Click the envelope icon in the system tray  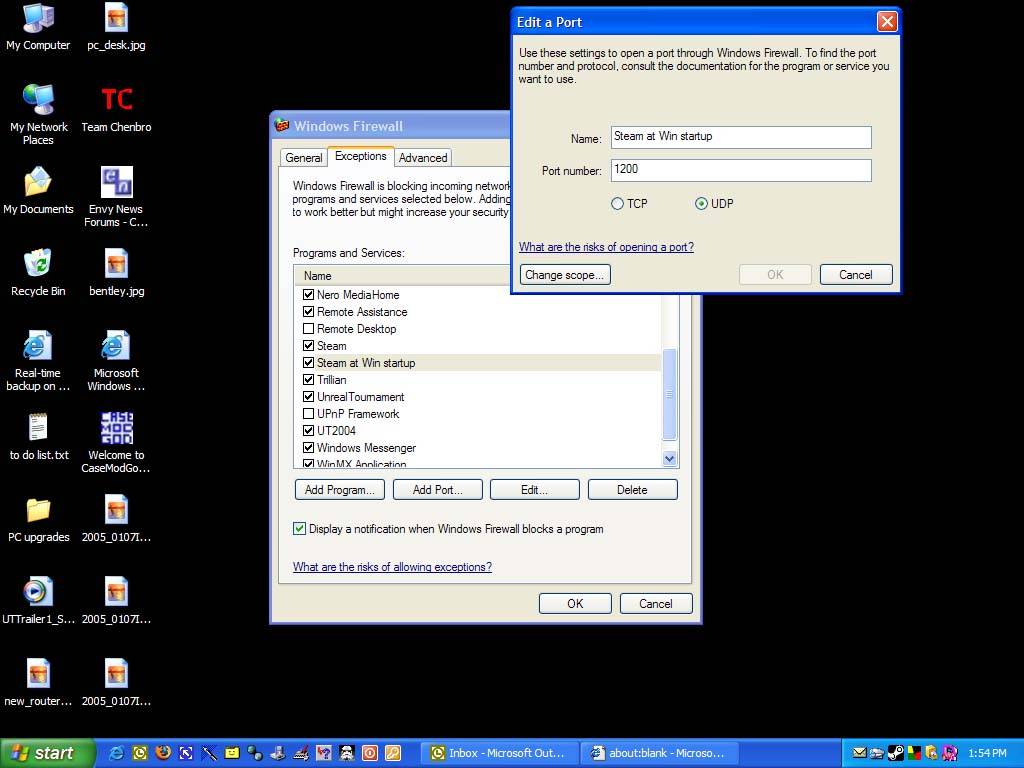(859, 753)
